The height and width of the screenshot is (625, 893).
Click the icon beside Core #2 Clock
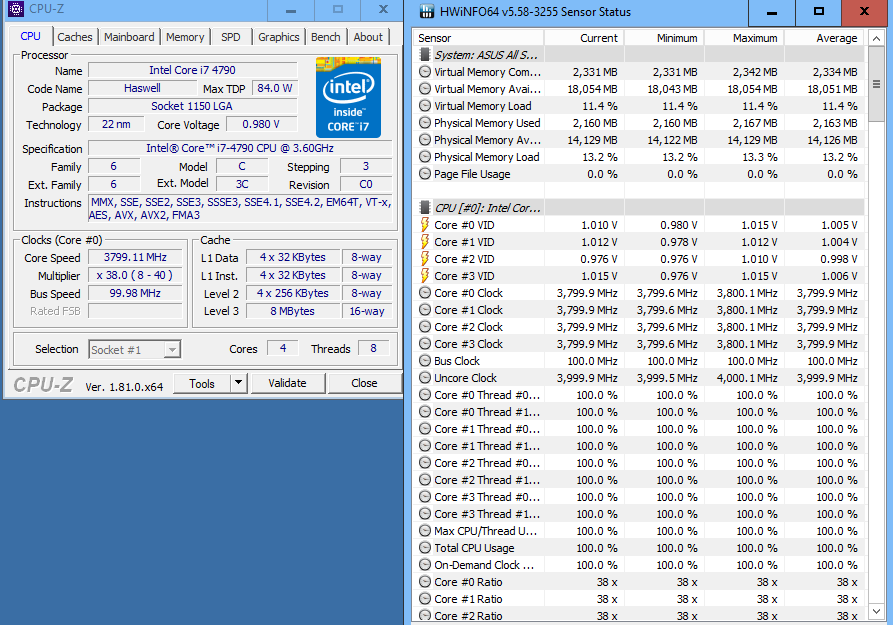[425, 326]
